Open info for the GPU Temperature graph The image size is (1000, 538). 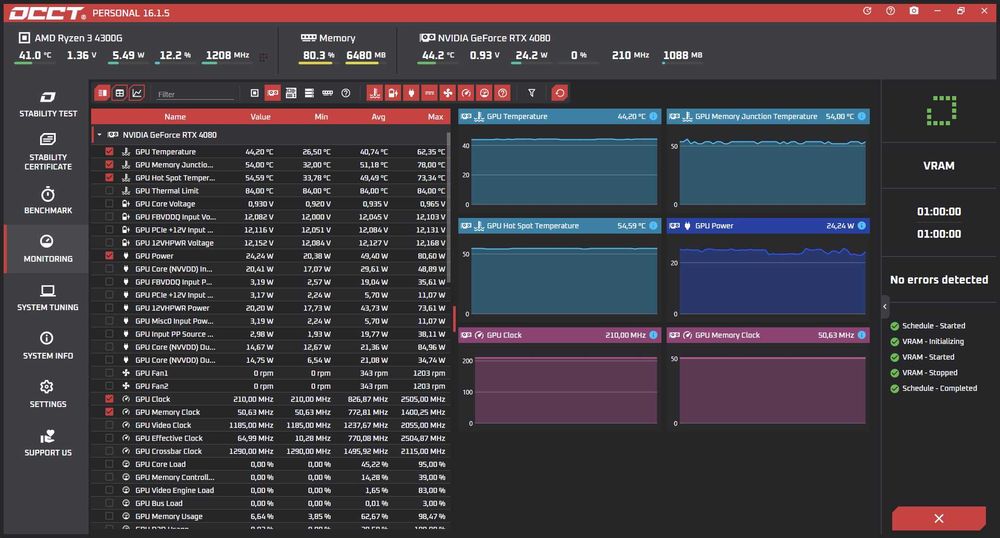click(x=653, y=116)
